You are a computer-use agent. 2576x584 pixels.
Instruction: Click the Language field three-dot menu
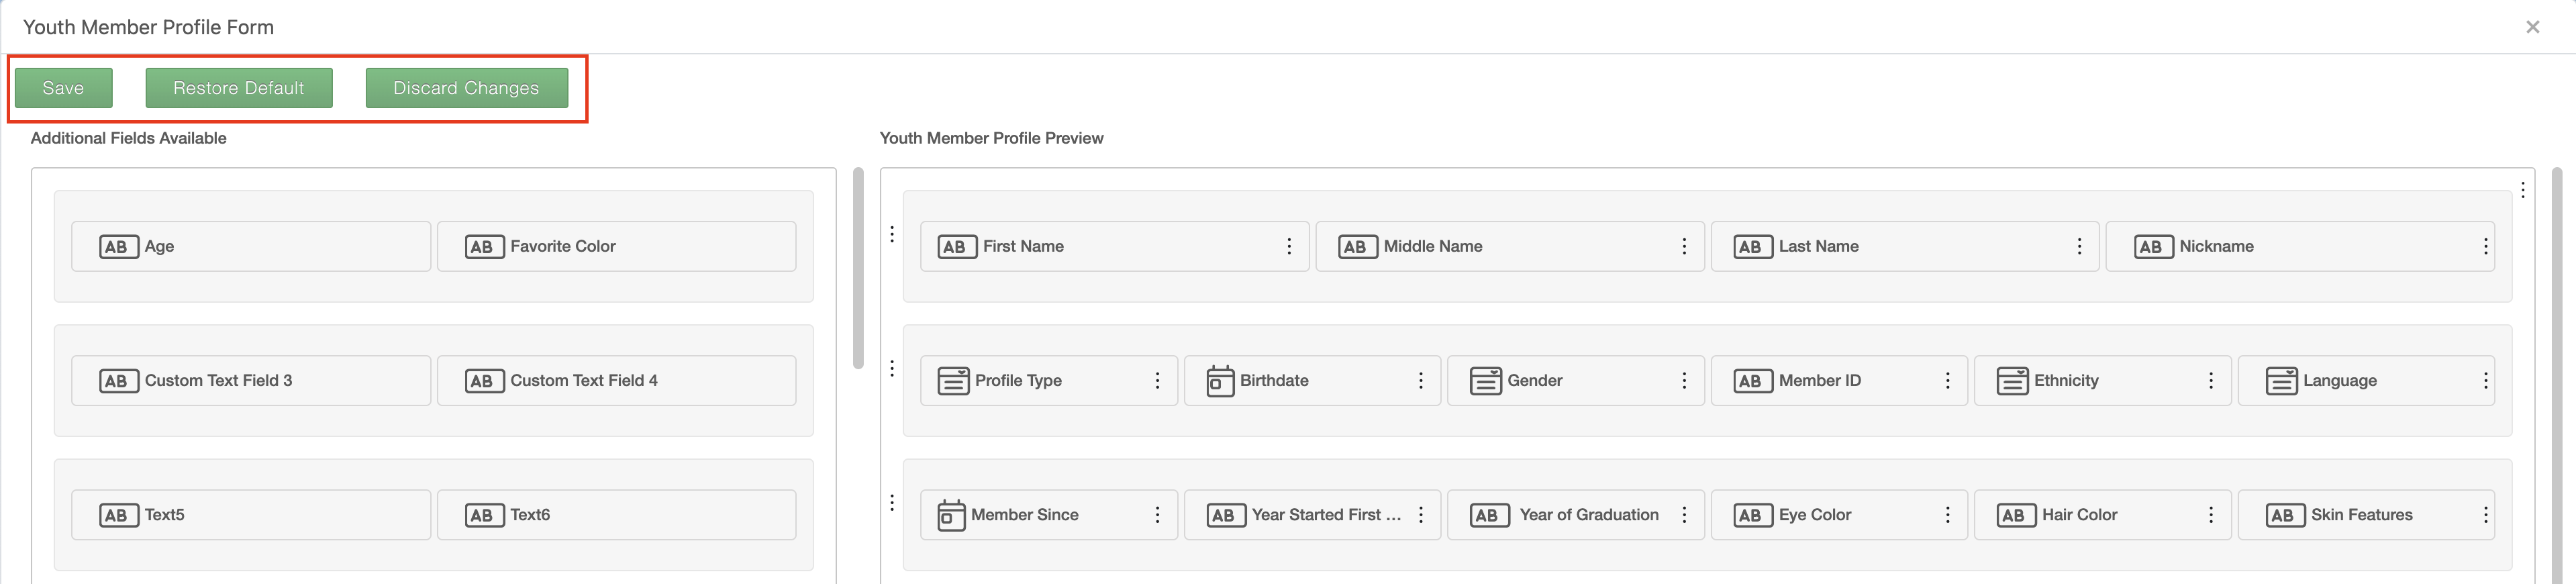(2485, 380)
